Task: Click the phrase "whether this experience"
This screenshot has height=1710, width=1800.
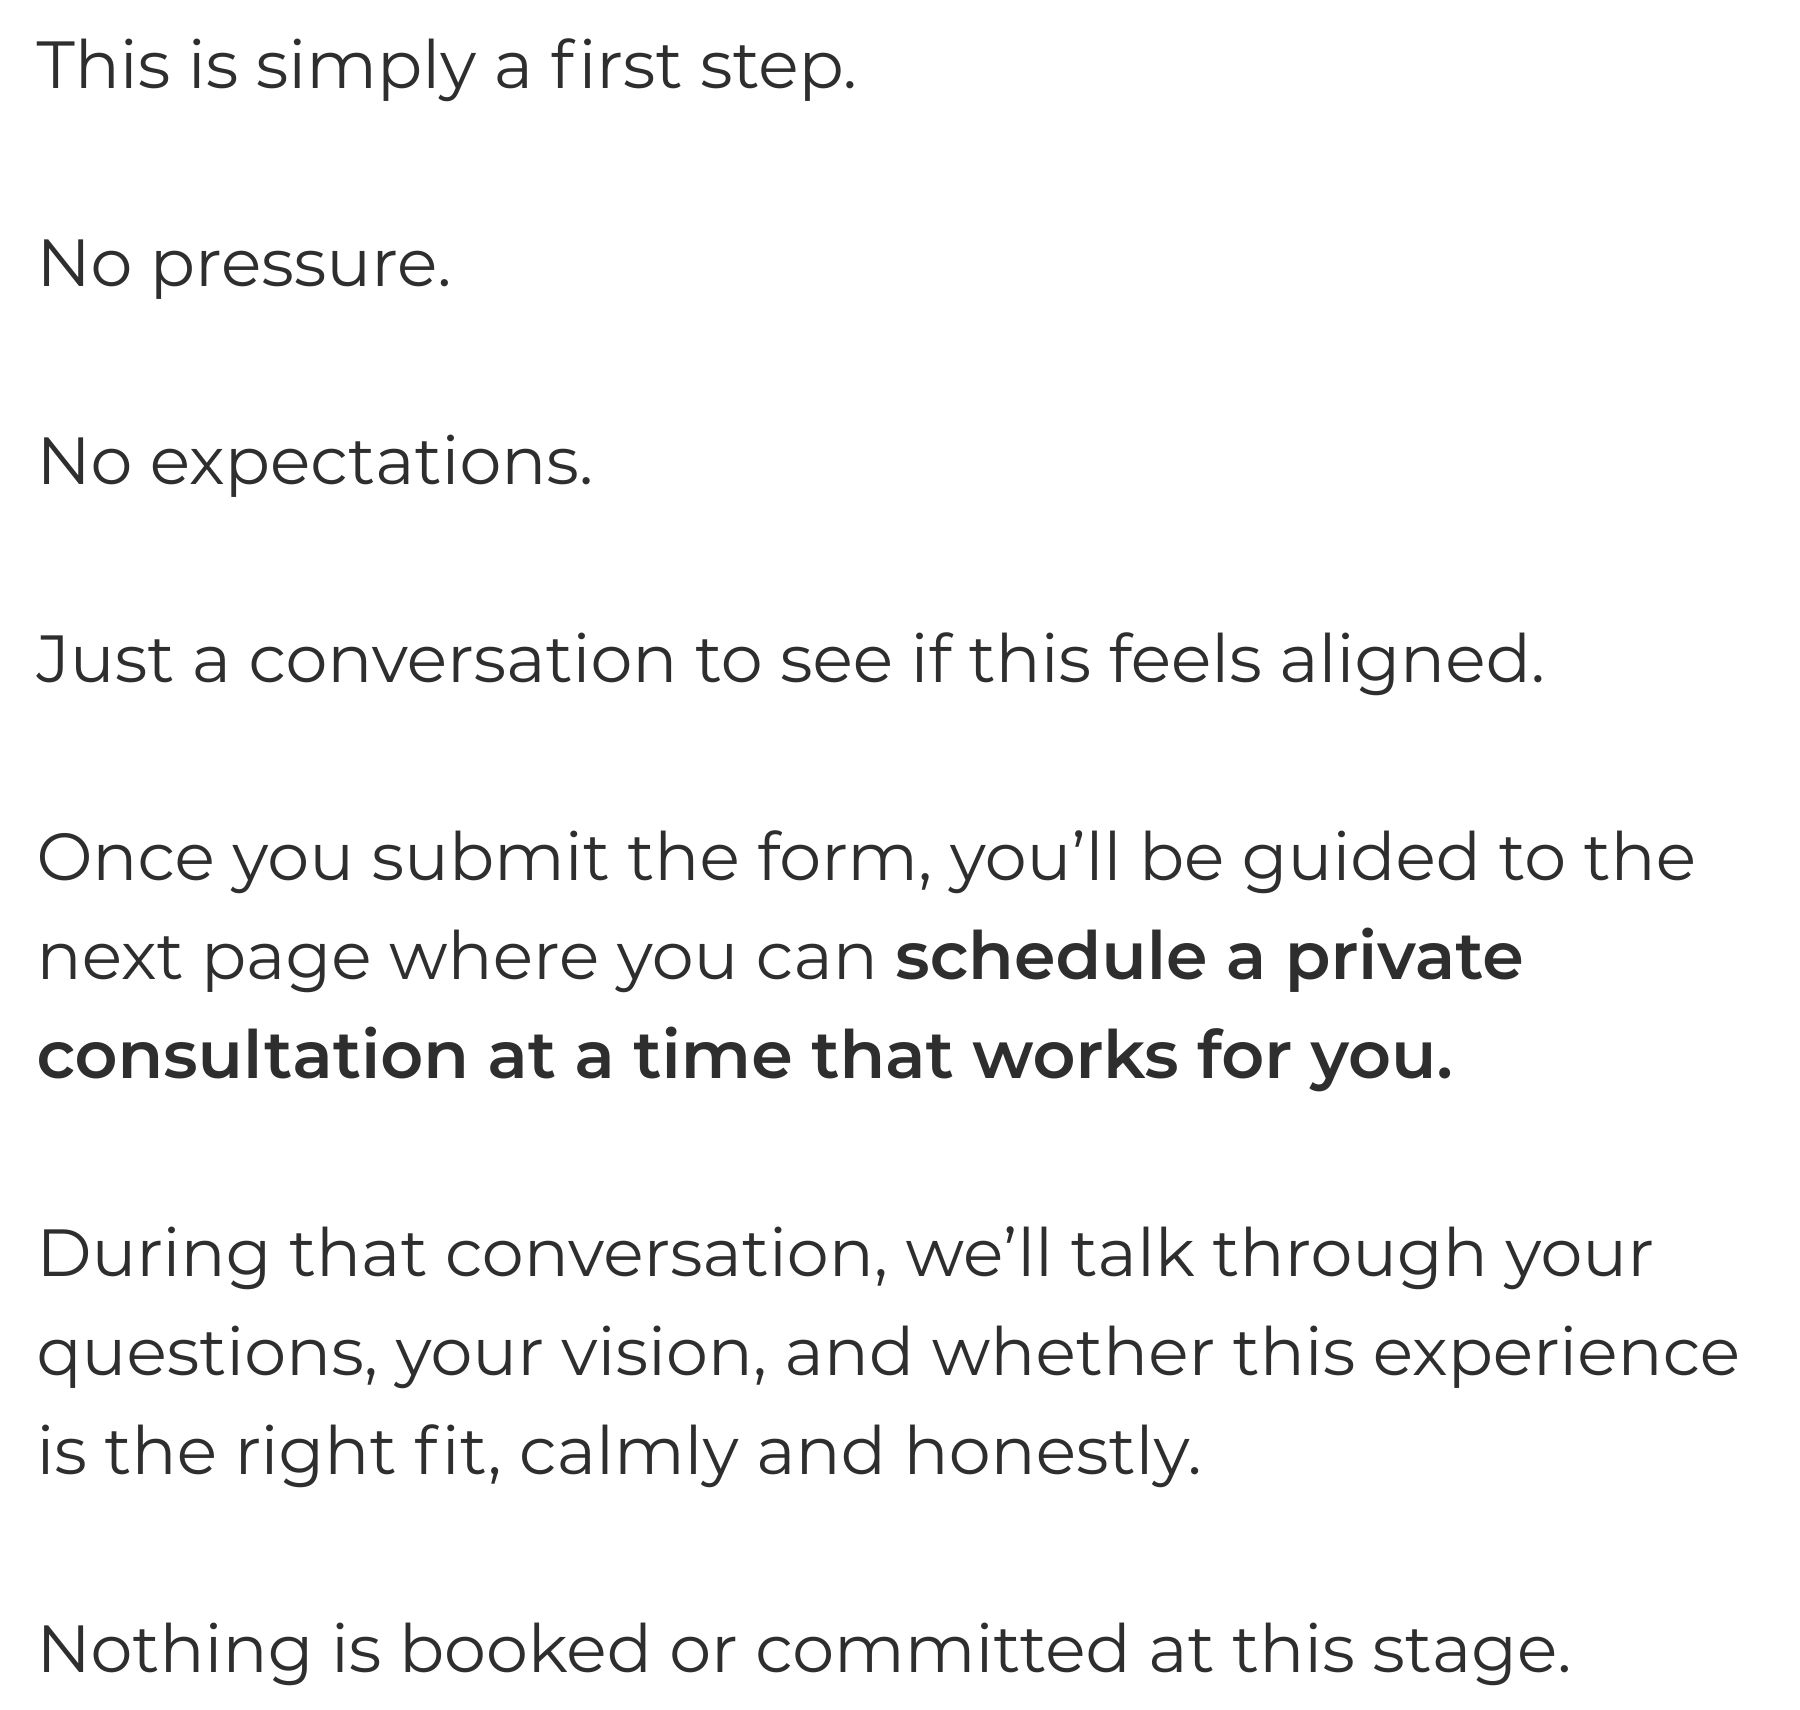Action: pyautogui.click(x=1336, y=1354)
